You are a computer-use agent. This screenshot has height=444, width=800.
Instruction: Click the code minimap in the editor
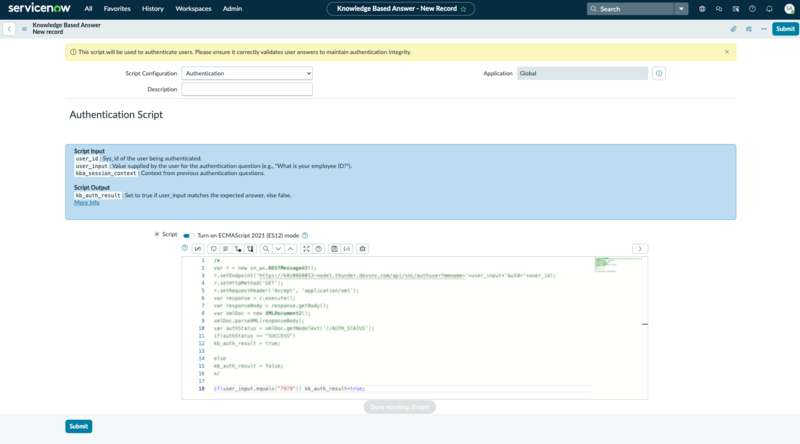click(618, 265)
